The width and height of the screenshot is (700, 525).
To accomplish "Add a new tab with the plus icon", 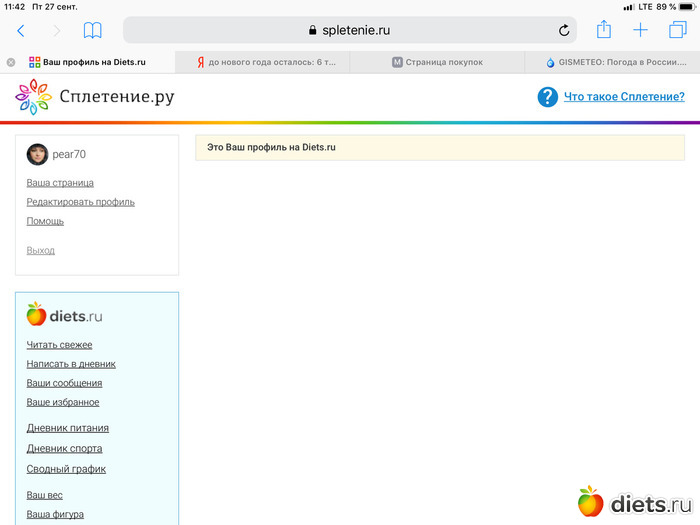I will [x=640, y=30].
